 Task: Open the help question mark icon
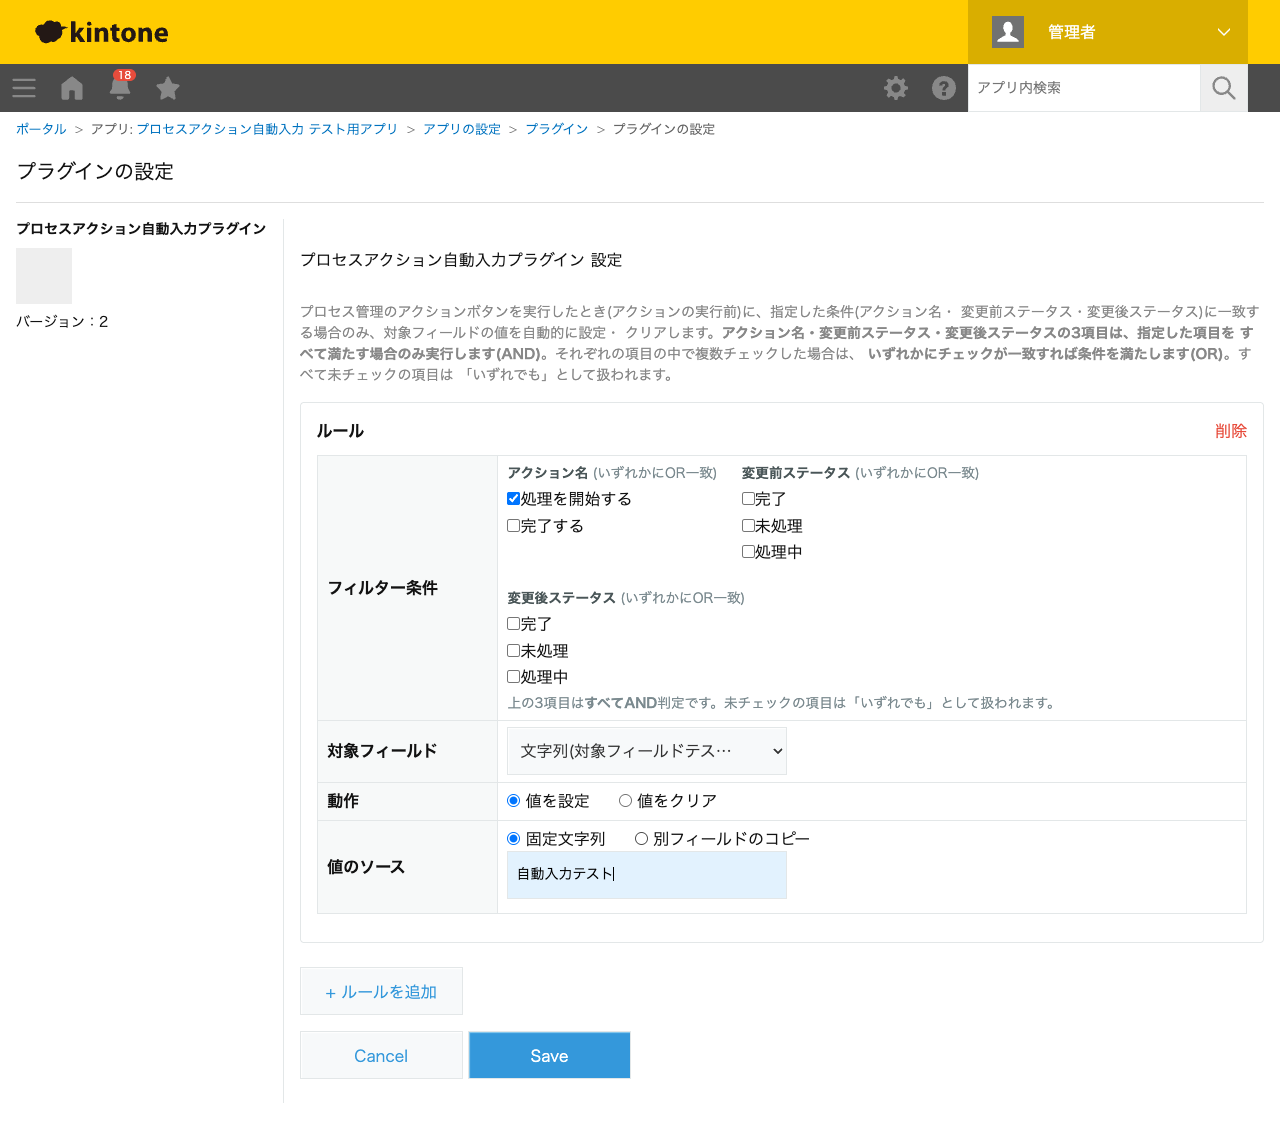pyautogui.click(x=944, y=88)
